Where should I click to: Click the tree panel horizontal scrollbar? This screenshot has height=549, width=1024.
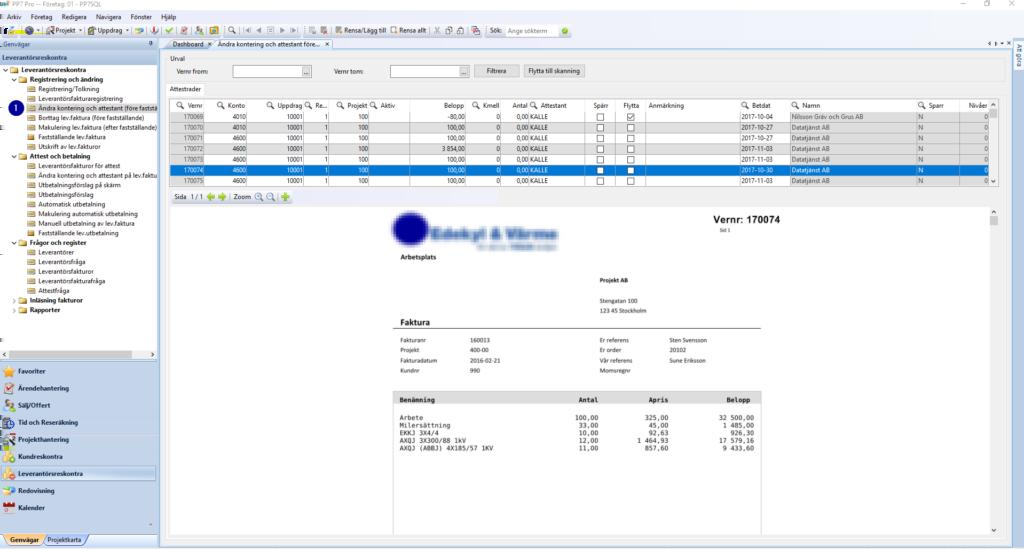(69, 354)
